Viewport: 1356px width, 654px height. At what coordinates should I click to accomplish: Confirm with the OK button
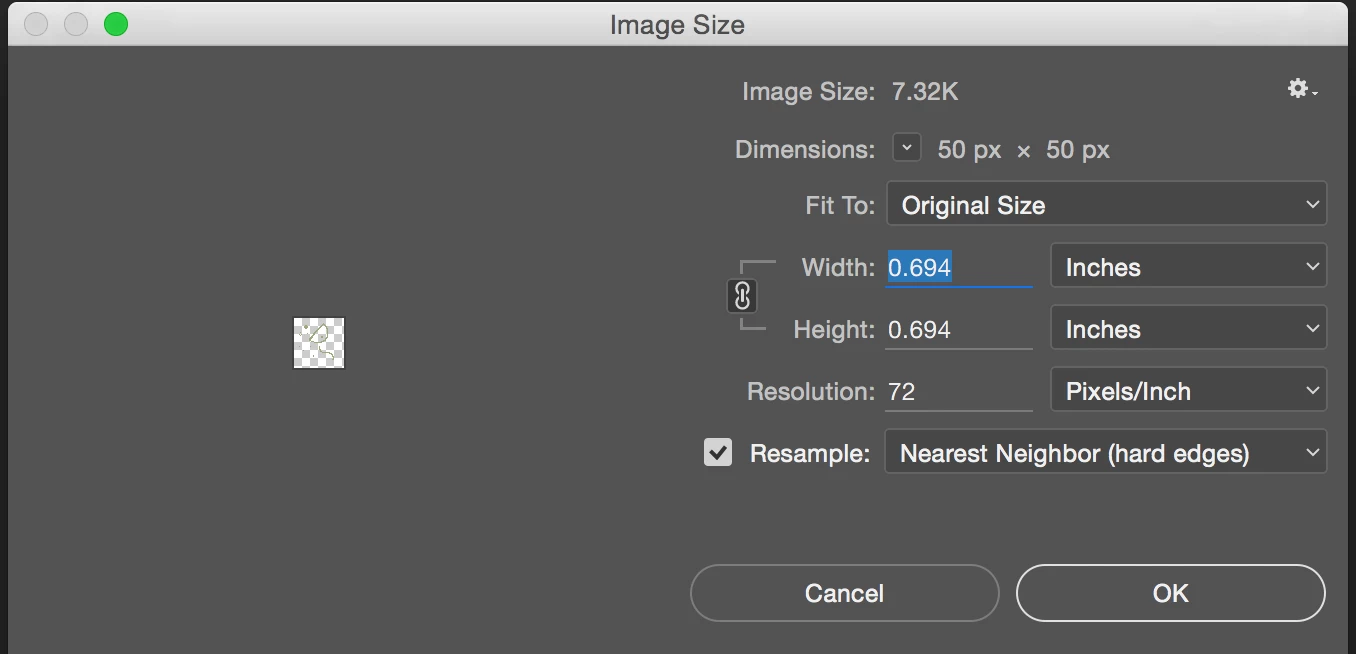click(x=1170, y=593)
